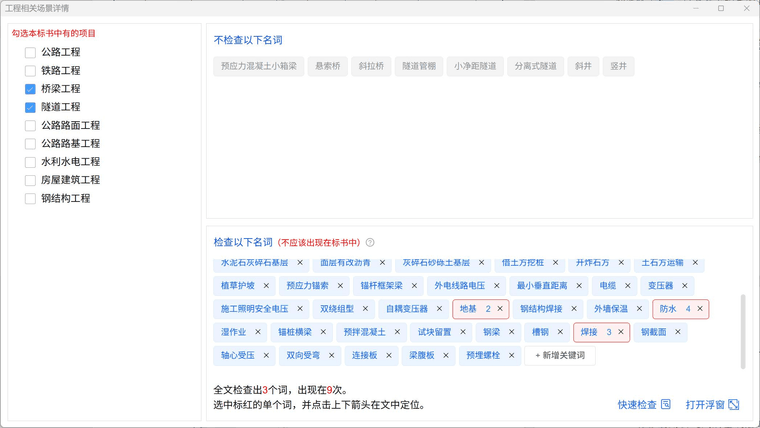
Task: Click the 预应力混凝土小箱梁 excluded word
Action: tap(259, 66)
